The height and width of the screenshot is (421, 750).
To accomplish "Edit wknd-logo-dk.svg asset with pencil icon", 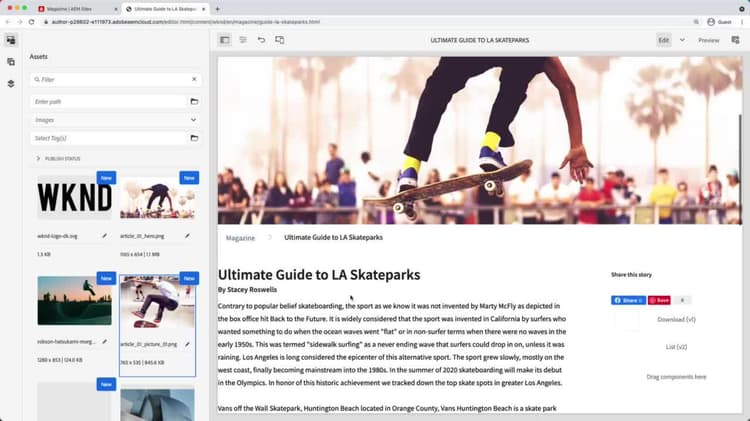I will [x=104, y=236].
